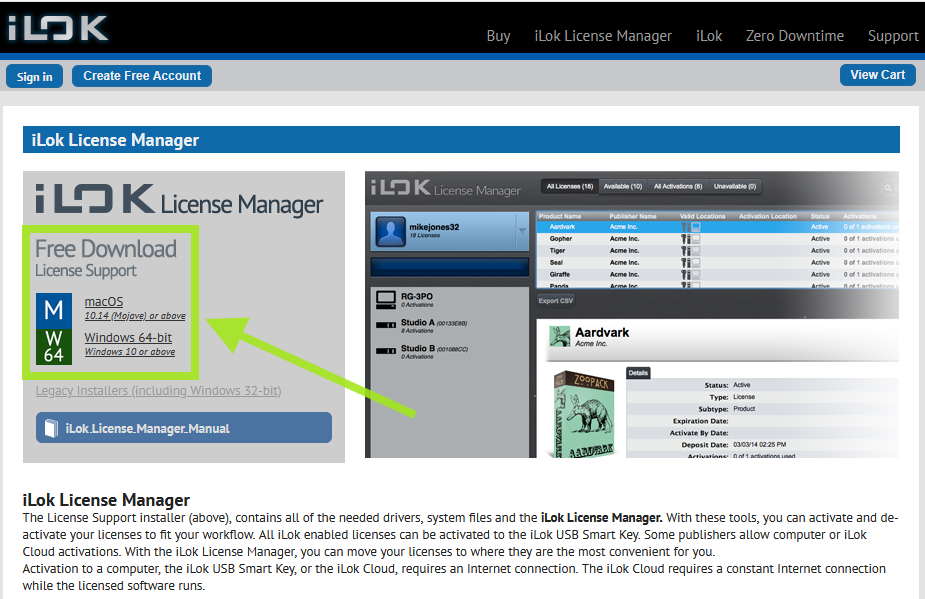Click the Studio A iLok key icon
The image size is (925, 599).
(x=386, y=325)
